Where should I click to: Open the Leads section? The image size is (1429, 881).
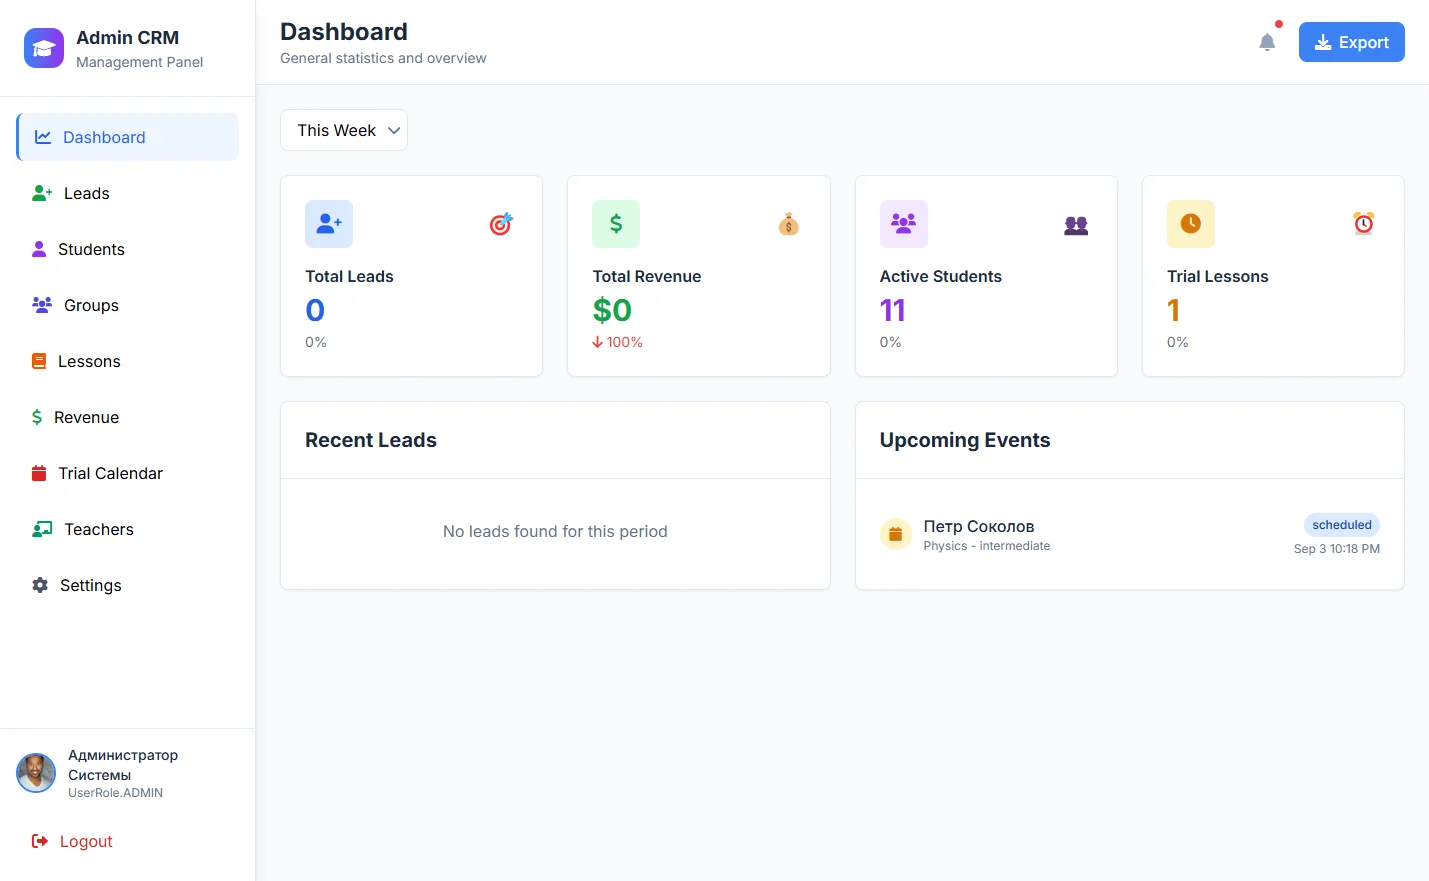128,193
